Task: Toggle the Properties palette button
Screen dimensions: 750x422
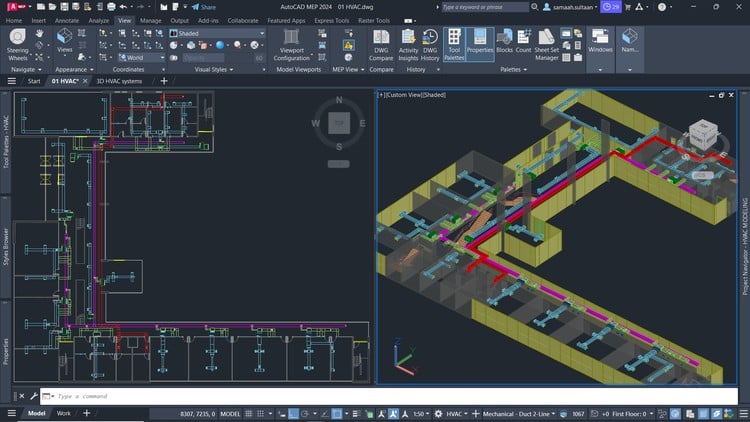Action: pos(480,44)
